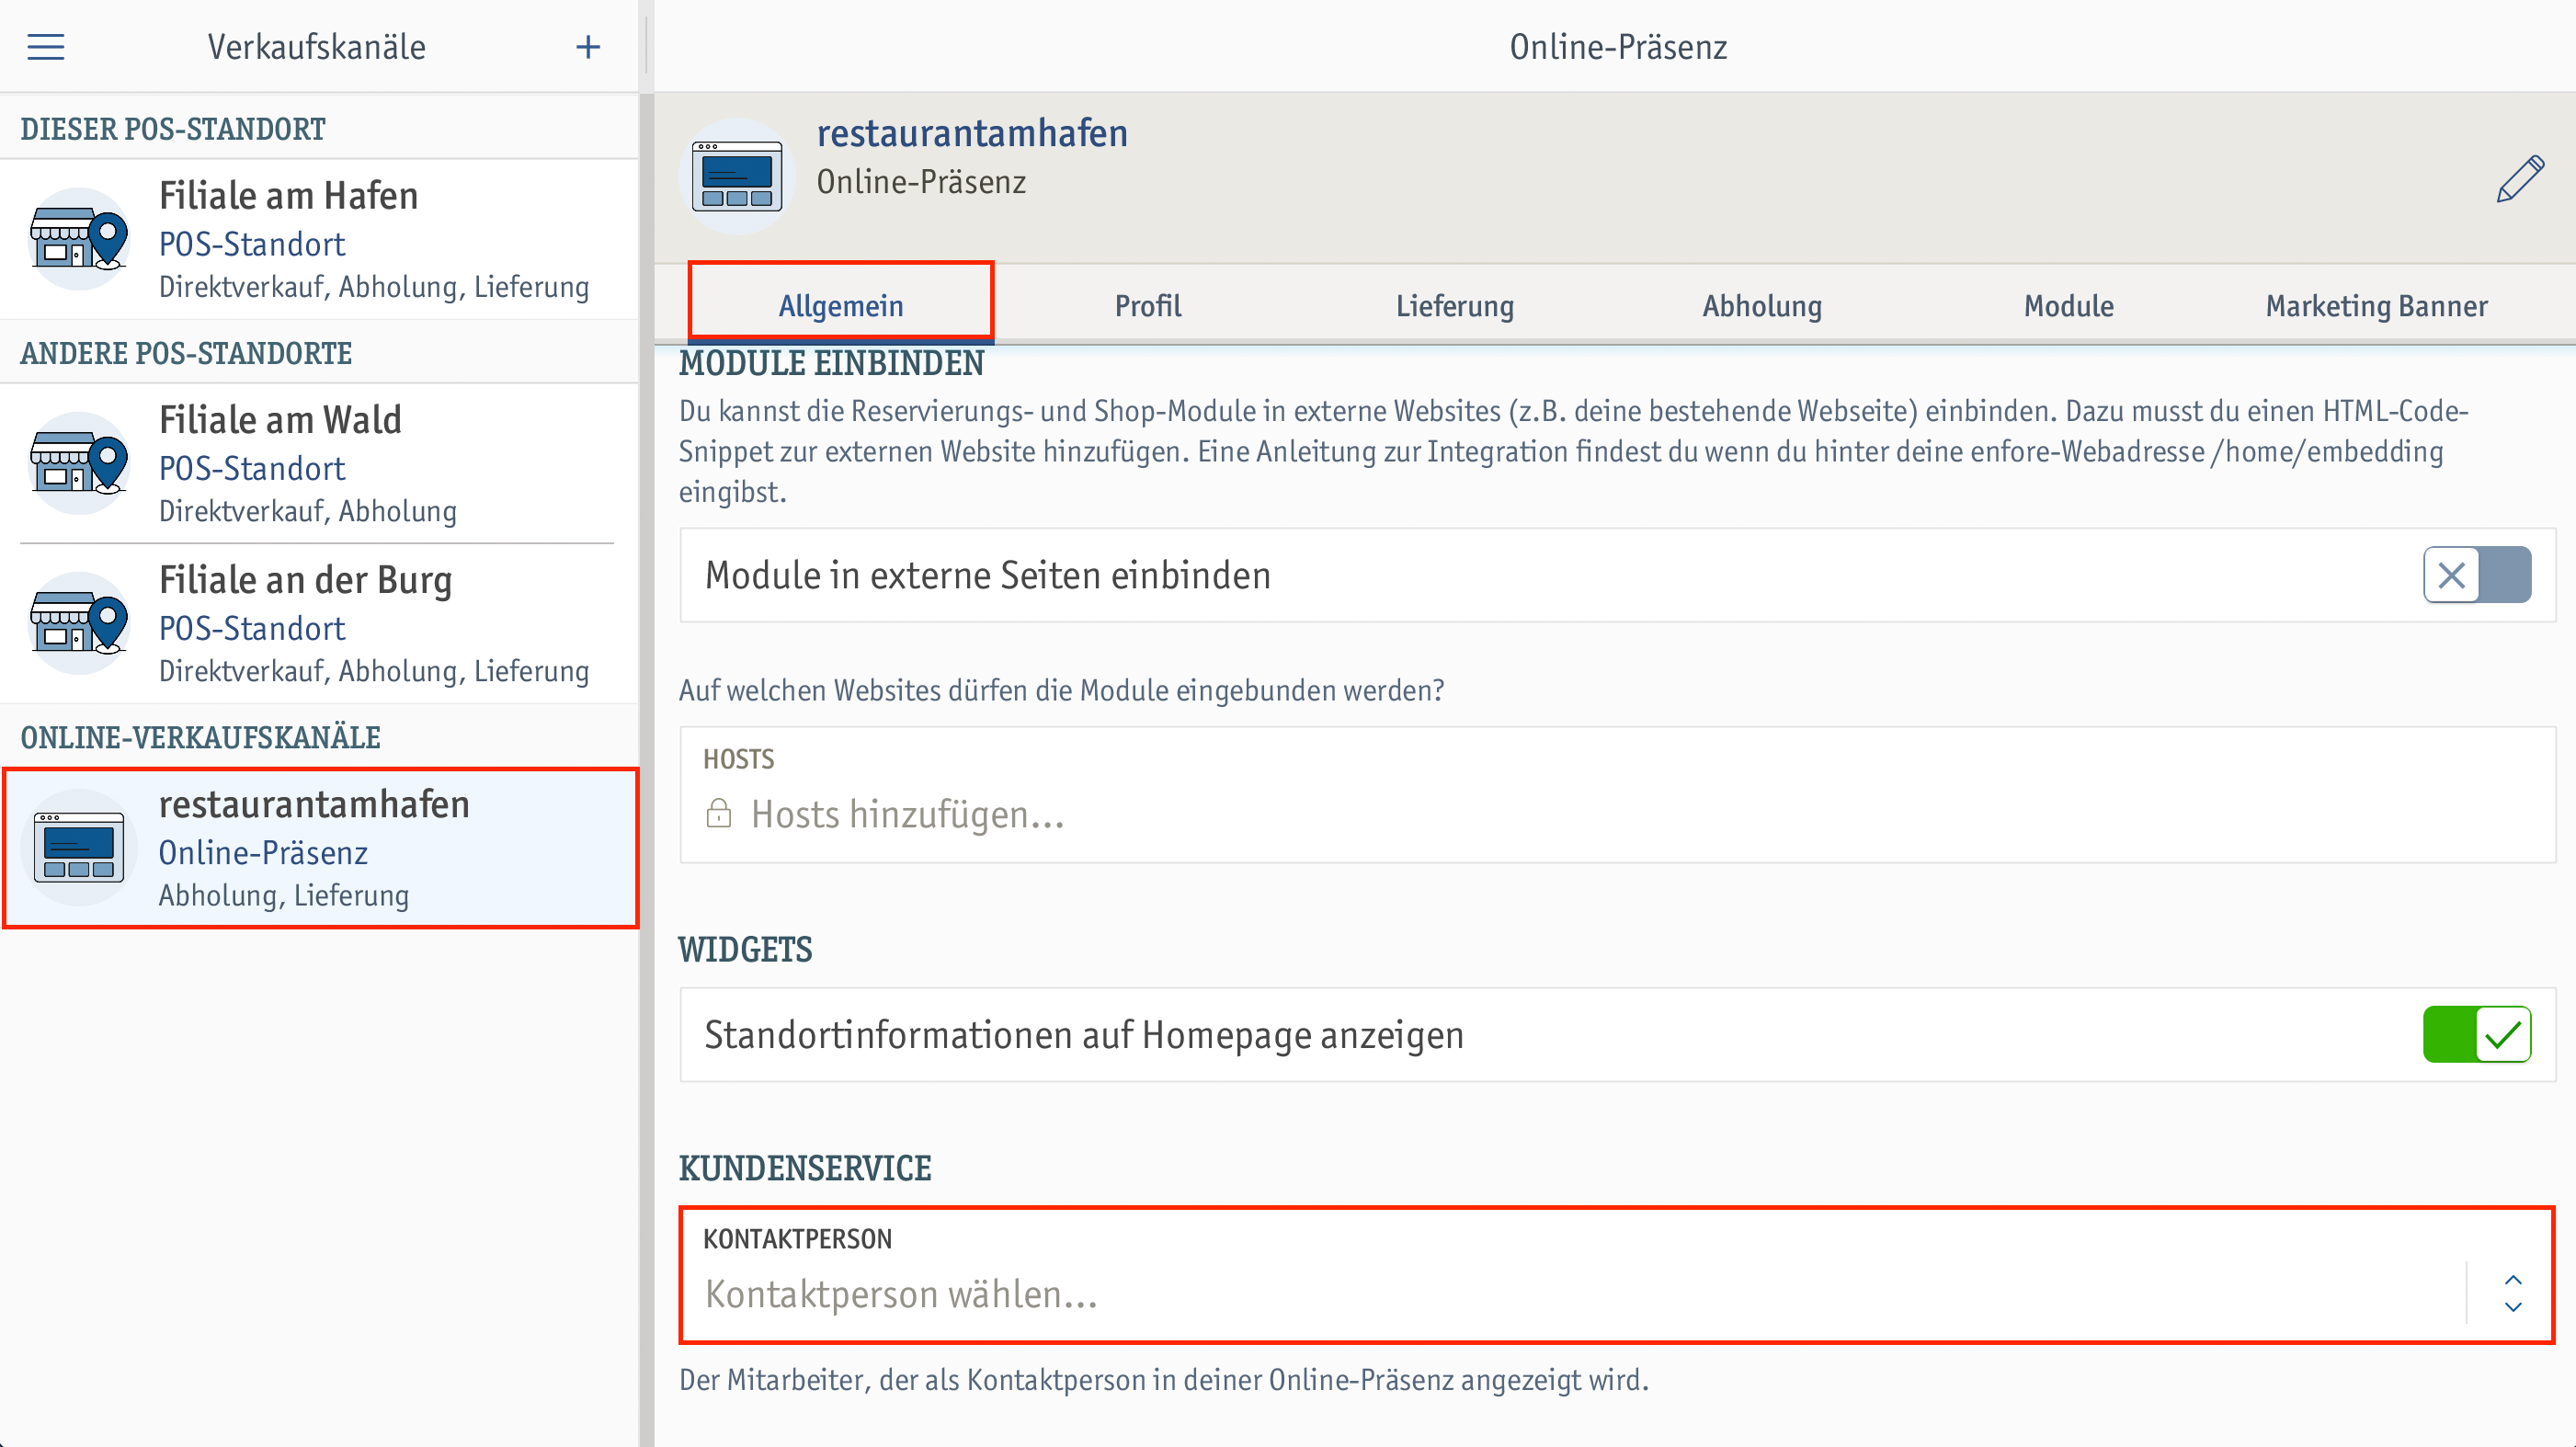This screenshot has width=2576, height=1447.
Task: Open the Lieferung tab
Action: click(x=1455, y=305)
